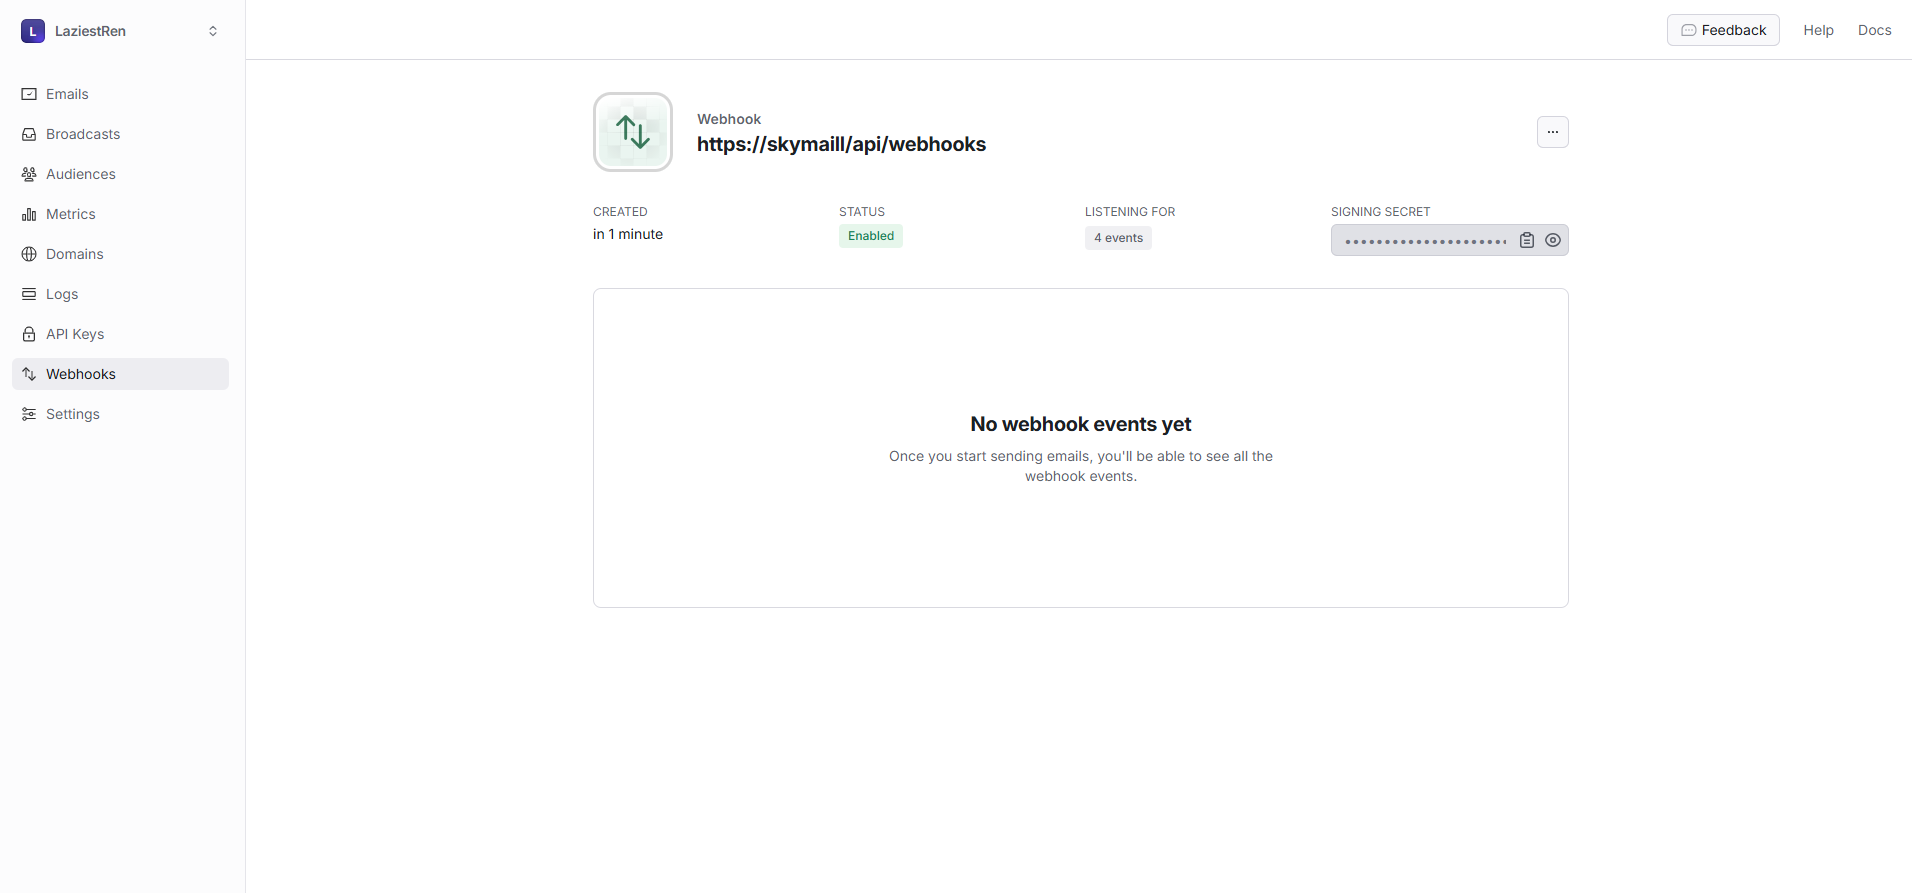Click the masked signing secret field
1912x893 pixels.
1425,241
